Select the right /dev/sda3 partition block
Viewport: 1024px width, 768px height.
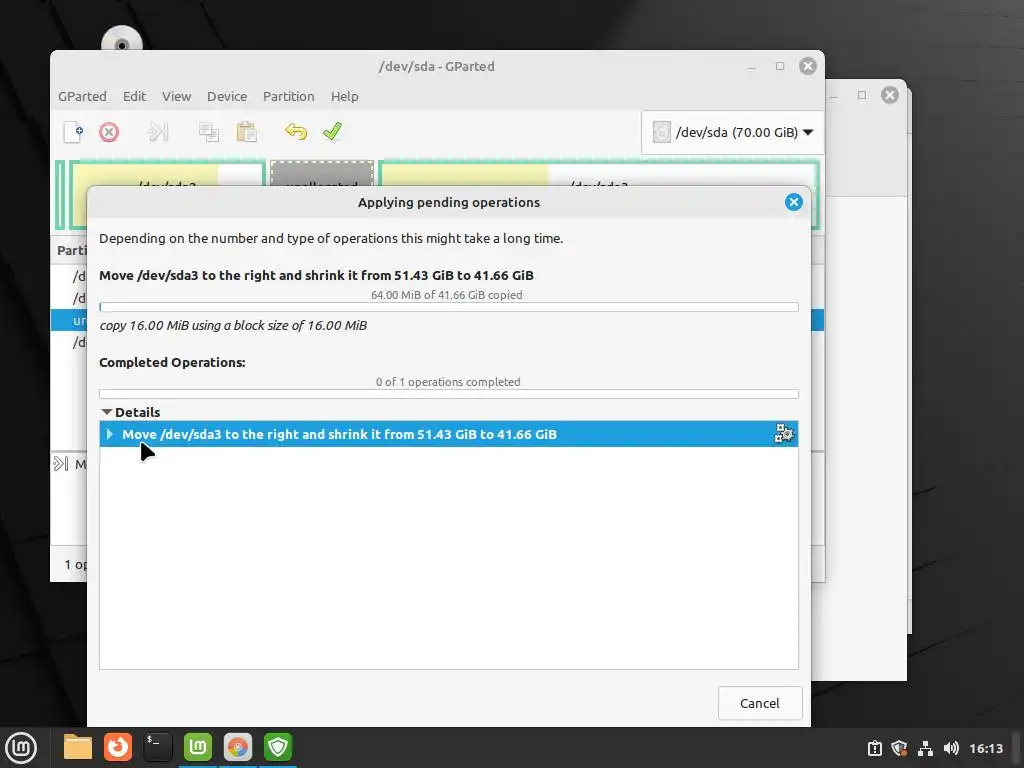tap(598, 173)
